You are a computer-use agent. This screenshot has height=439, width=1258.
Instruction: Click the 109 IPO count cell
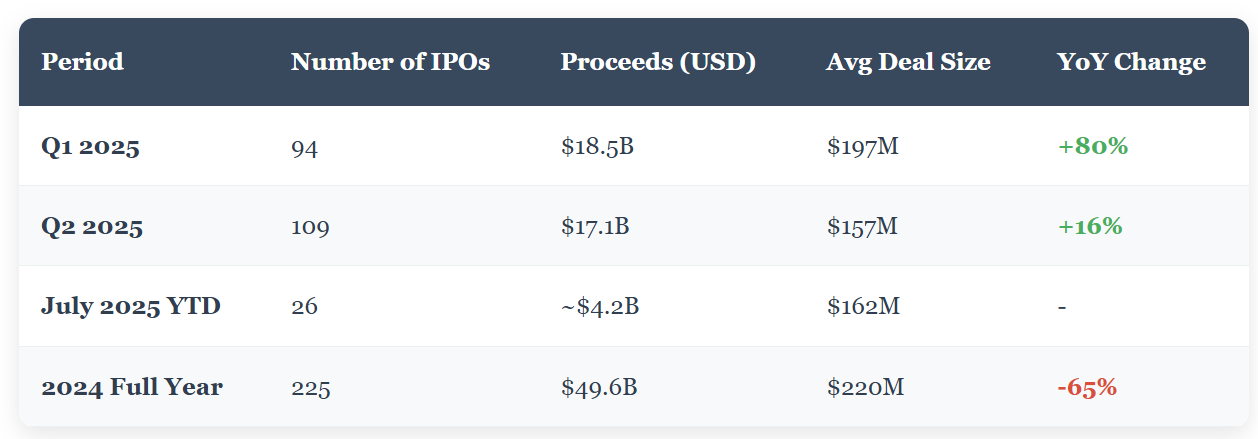click(x=310, y=227)
